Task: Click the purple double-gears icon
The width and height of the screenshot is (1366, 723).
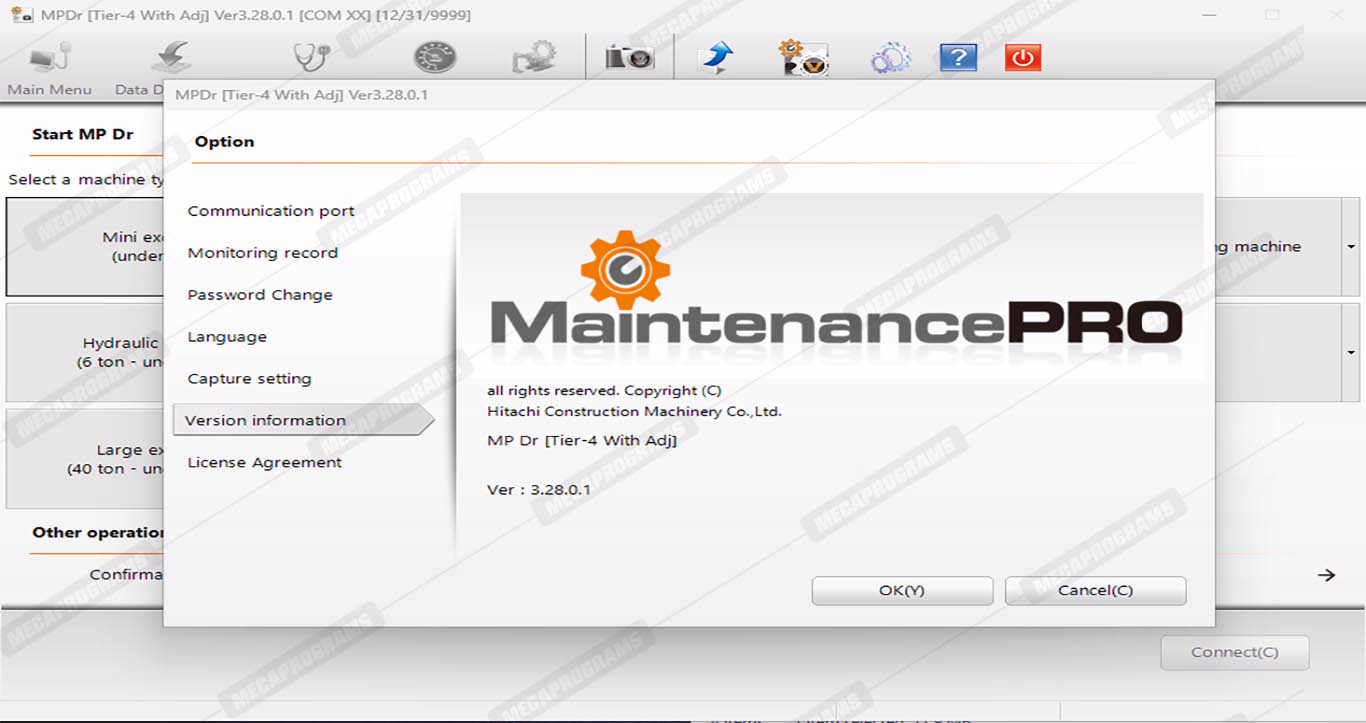Action: pos(890,58)
